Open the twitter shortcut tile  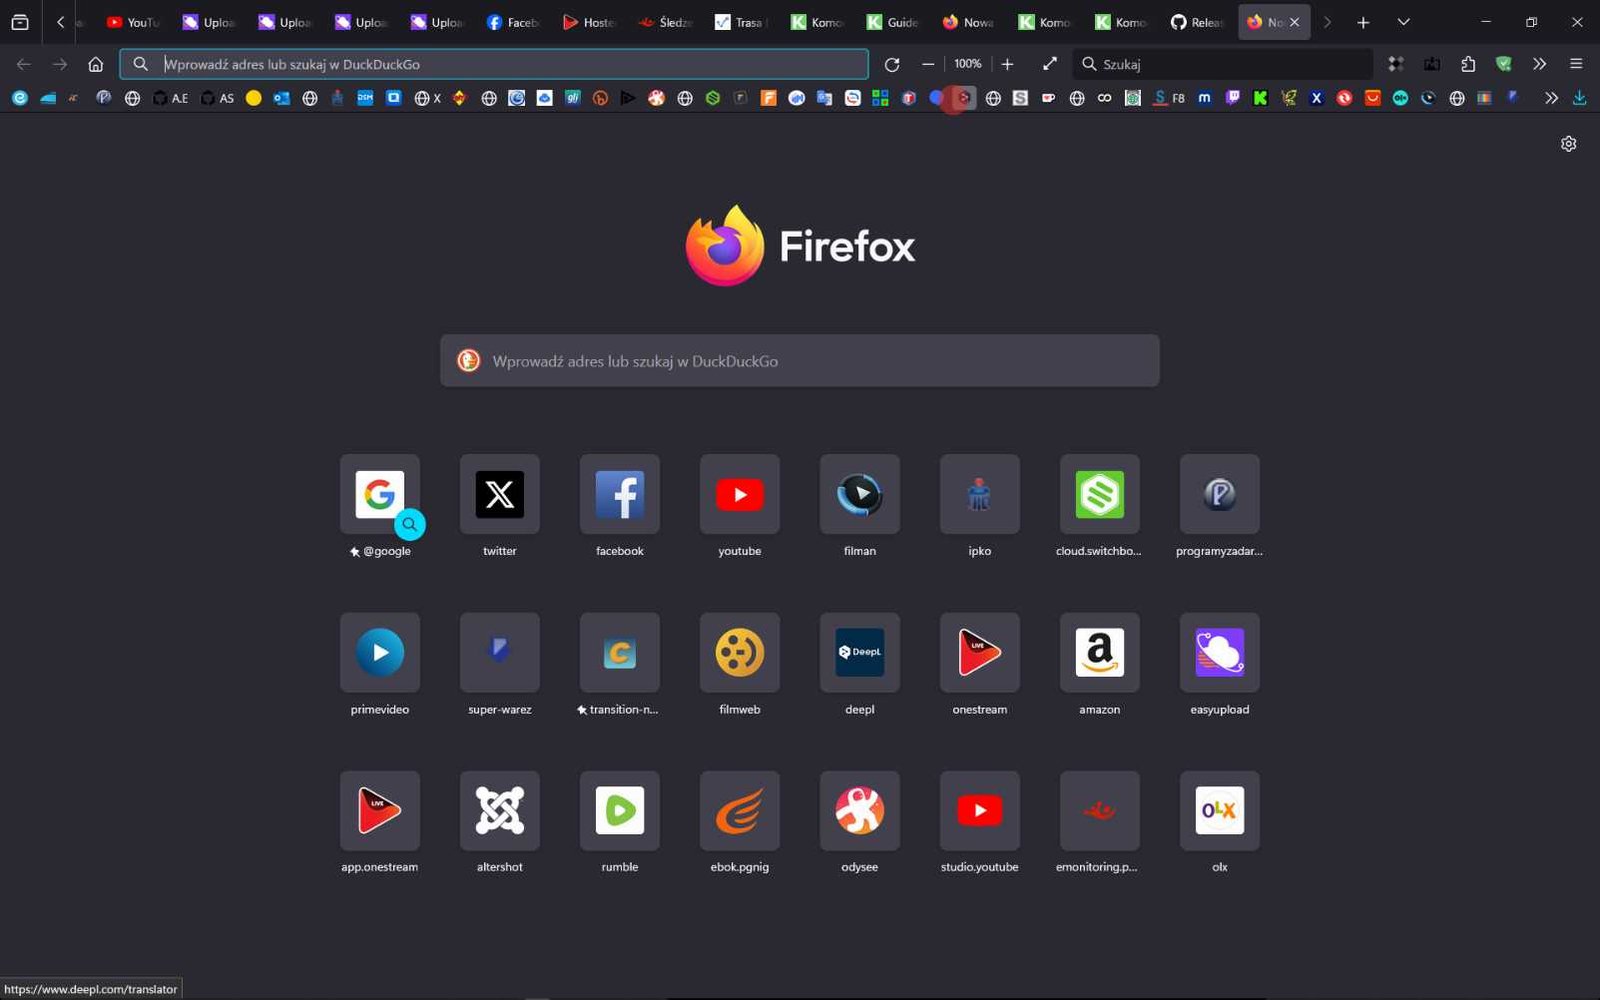[500, 494]
